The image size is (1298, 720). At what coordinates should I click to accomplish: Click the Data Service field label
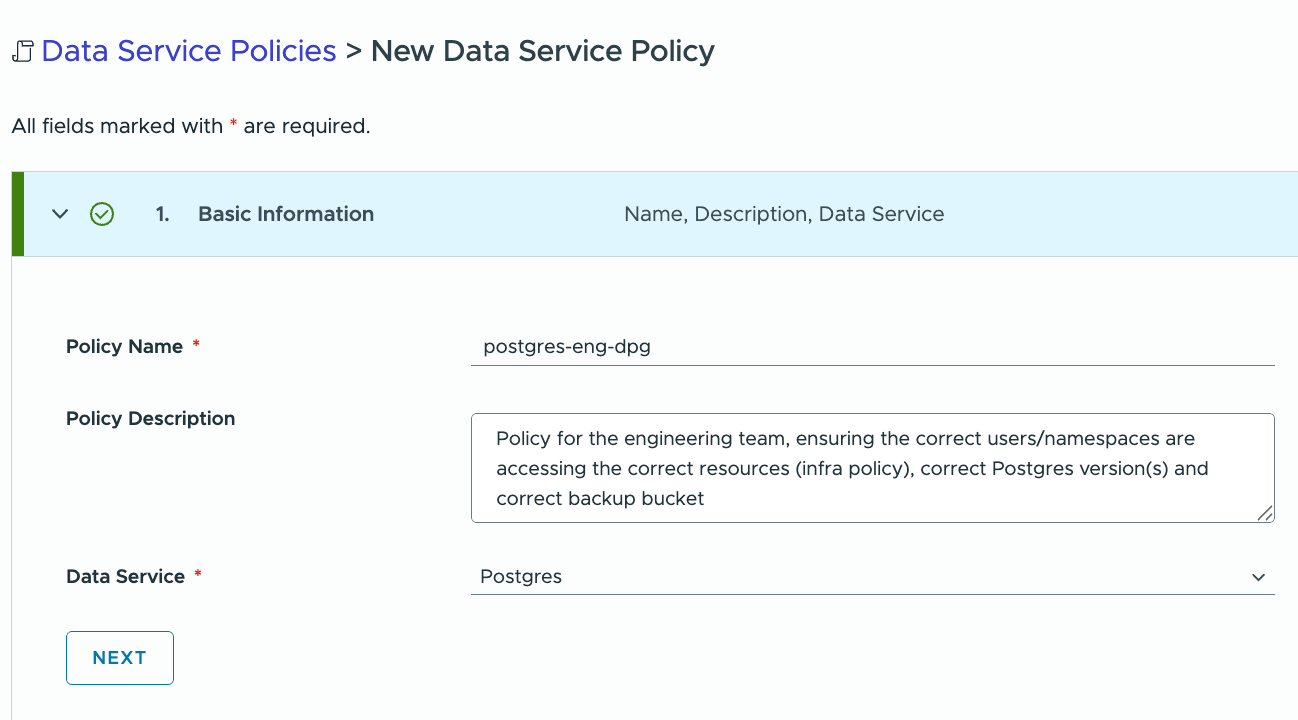(x=125, y=577)
